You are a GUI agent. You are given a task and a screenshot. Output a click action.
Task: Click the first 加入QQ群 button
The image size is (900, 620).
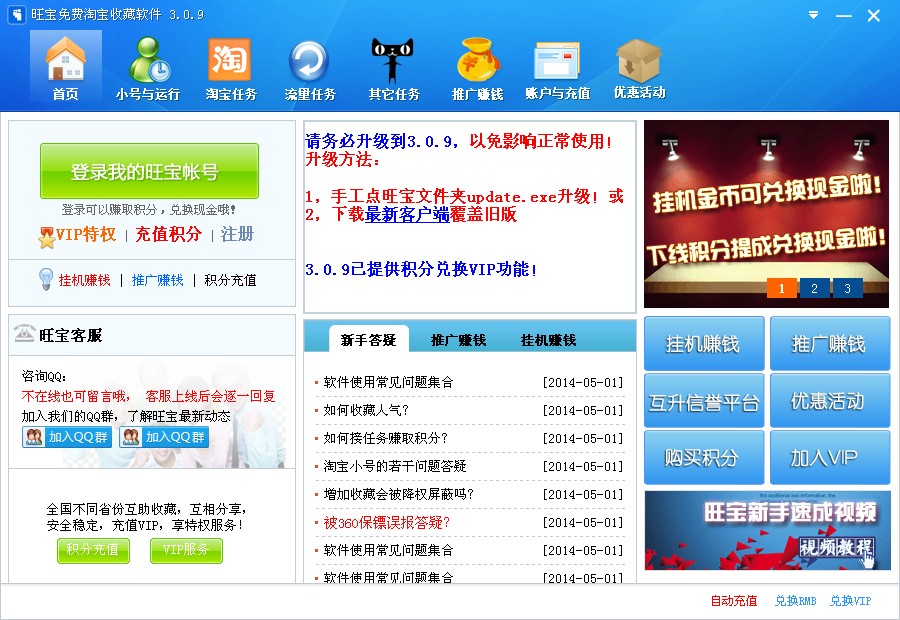point(67,437)
